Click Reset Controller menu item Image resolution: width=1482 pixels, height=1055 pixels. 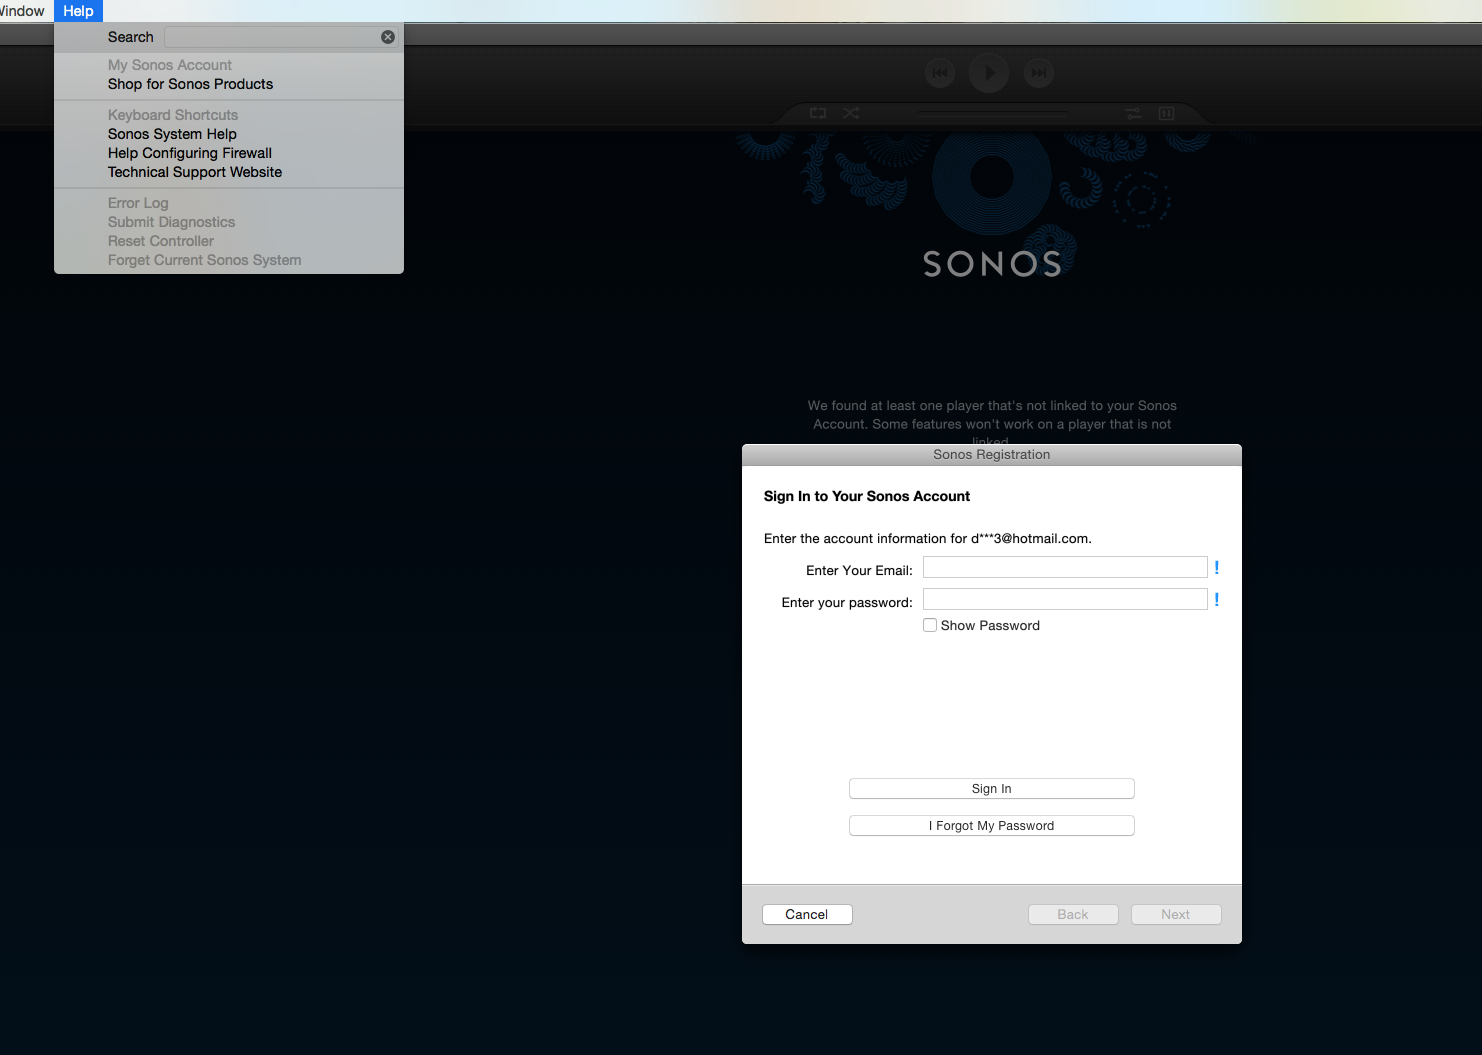coord(161,241)
